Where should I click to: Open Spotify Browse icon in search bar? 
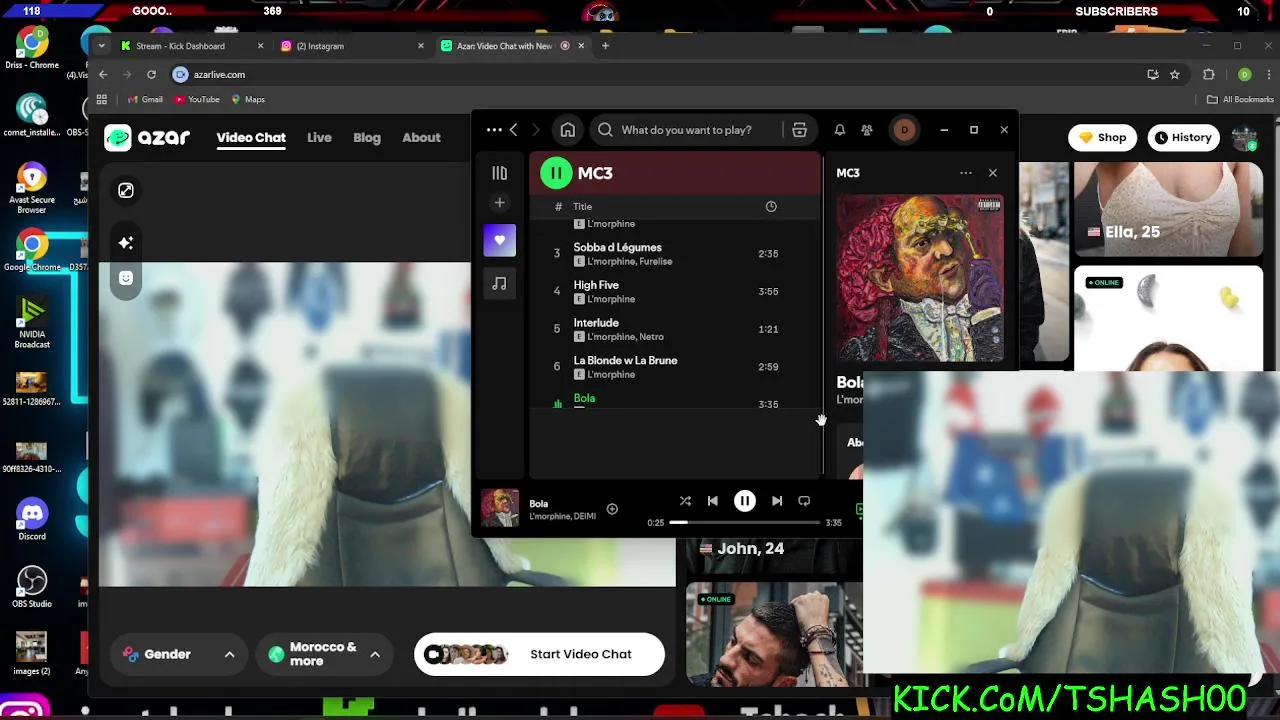799,130
